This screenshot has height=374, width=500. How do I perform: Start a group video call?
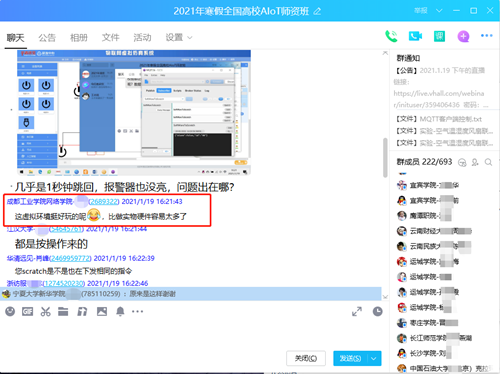pyautogui.click(x=415, y=36)
